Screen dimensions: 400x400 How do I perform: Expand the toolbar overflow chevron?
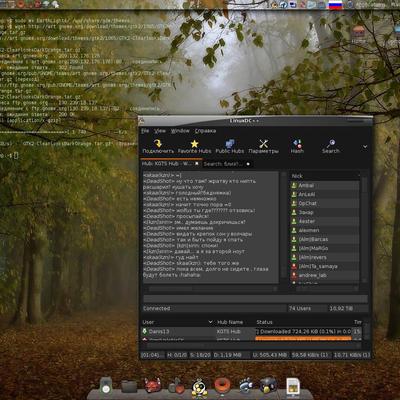[x=365, y=147]
